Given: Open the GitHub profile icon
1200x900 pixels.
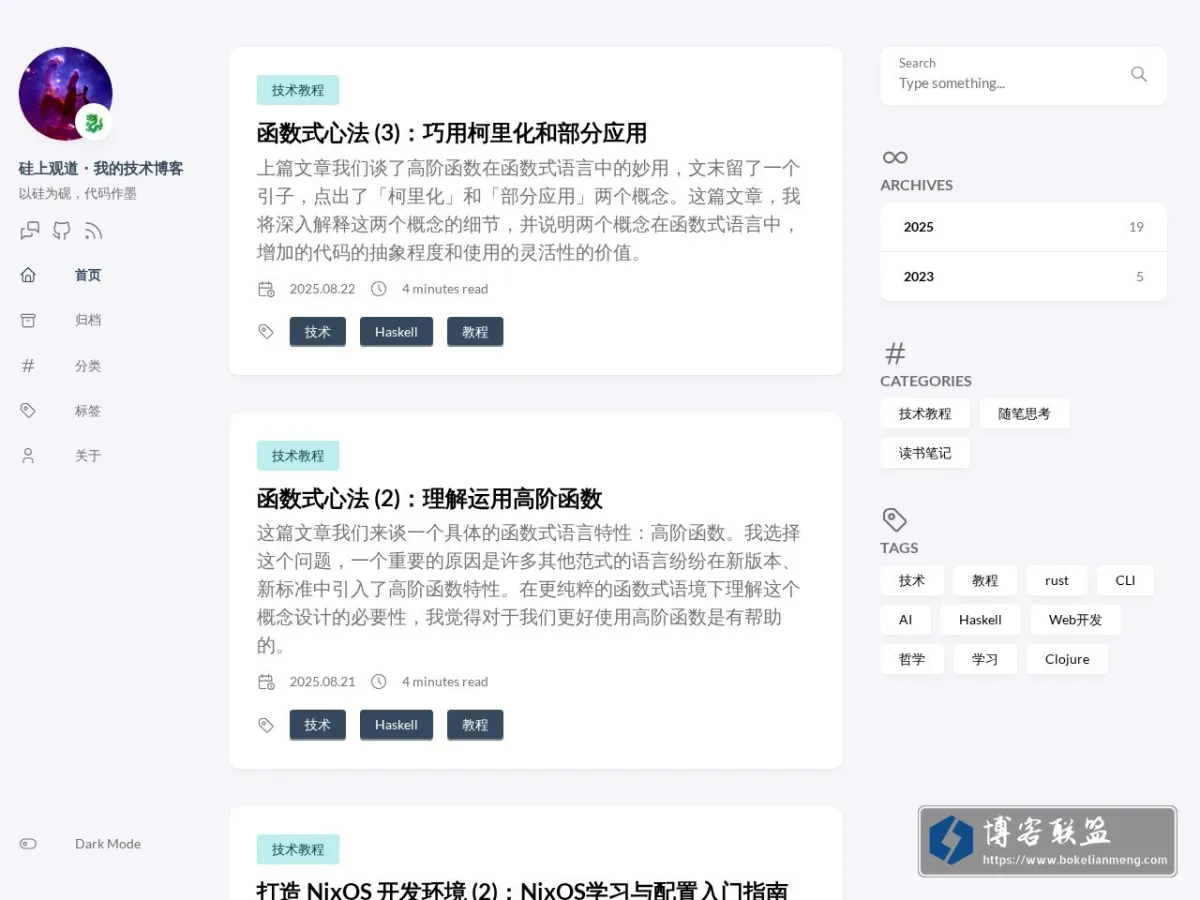Looking at the screenshot, I should coord(62,231).
